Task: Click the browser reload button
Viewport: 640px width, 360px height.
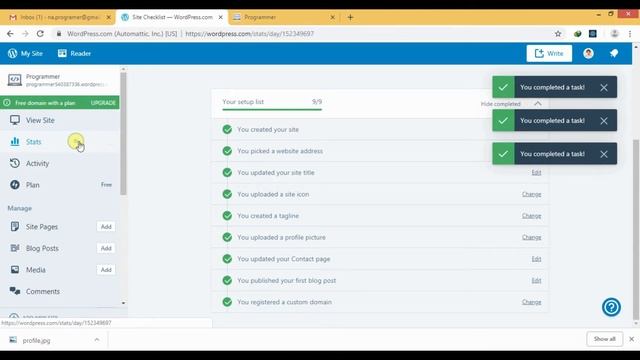Action: click(40, 34)
